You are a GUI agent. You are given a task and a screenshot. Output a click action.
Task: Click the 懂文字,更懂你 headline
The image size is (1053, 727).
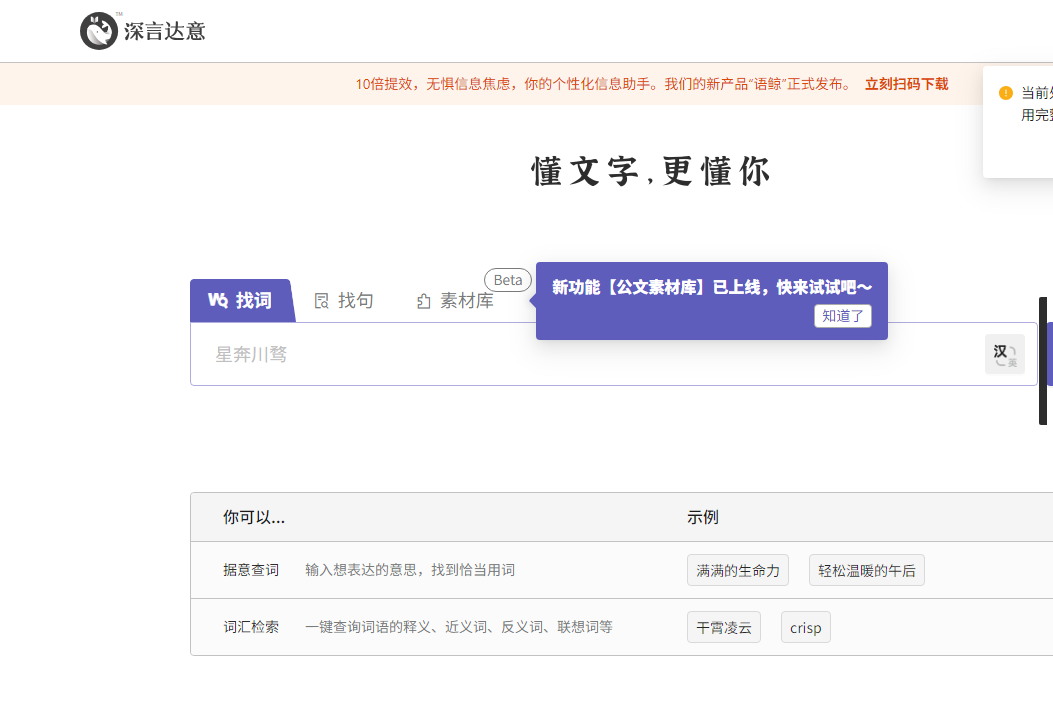click(650, 171)
